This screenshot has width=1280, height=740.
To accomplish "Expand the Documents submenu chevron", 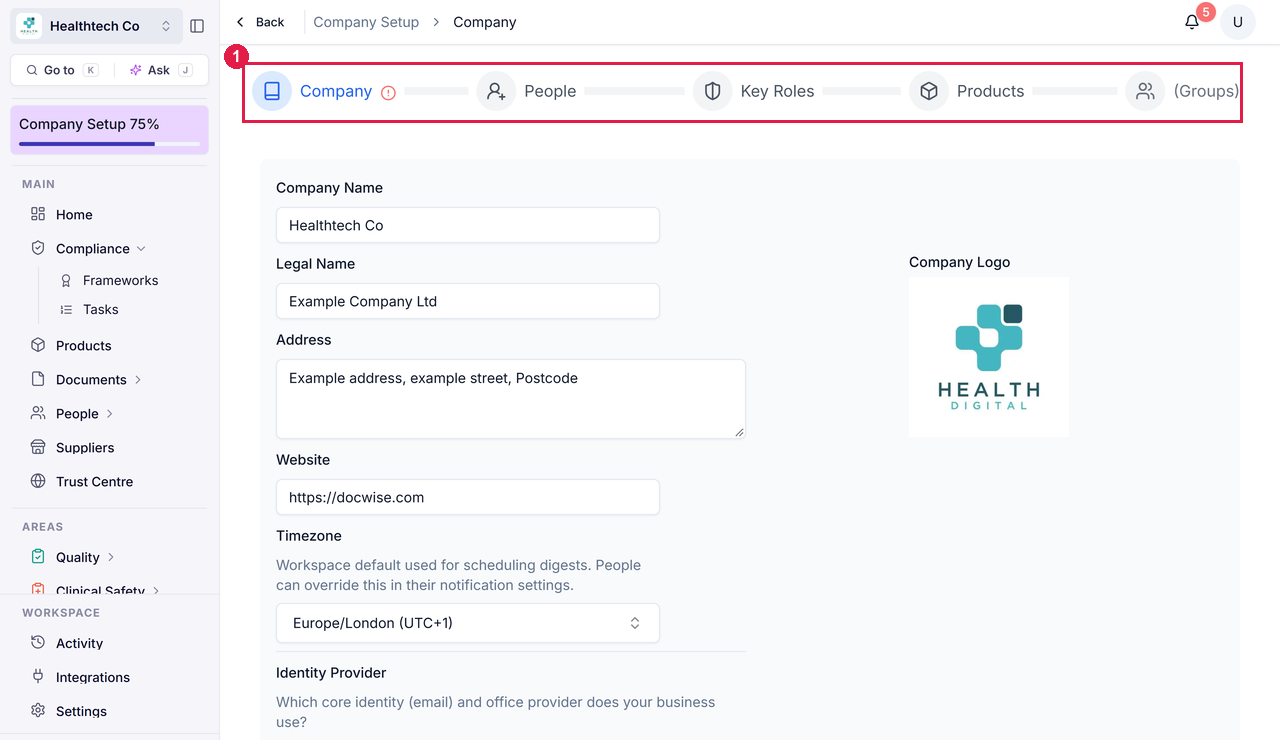I will tap(138, 380).
